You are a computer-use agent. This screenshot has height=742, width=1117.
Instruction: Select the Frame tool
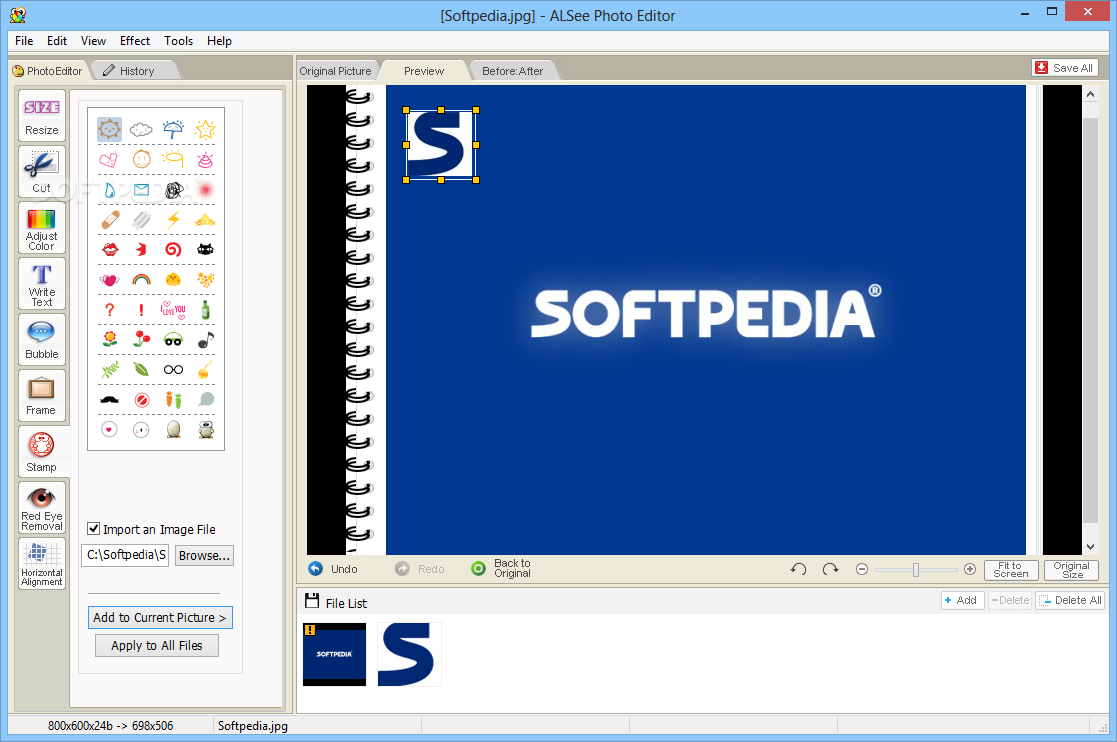point(41,396)
